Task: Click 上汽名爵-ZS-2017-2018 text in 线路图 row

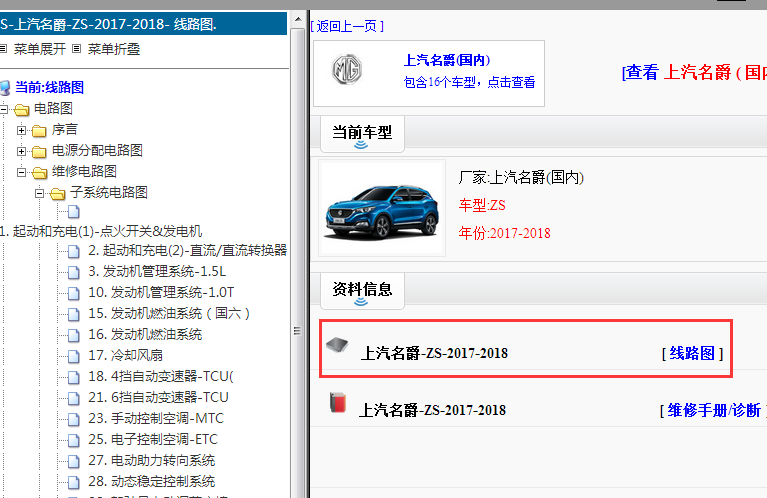Action: tap(434, 353)
